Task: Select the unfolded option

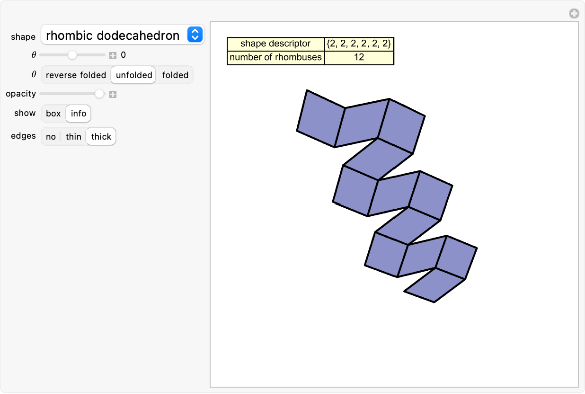Action: pyautogui.click(x=134, y=75)
